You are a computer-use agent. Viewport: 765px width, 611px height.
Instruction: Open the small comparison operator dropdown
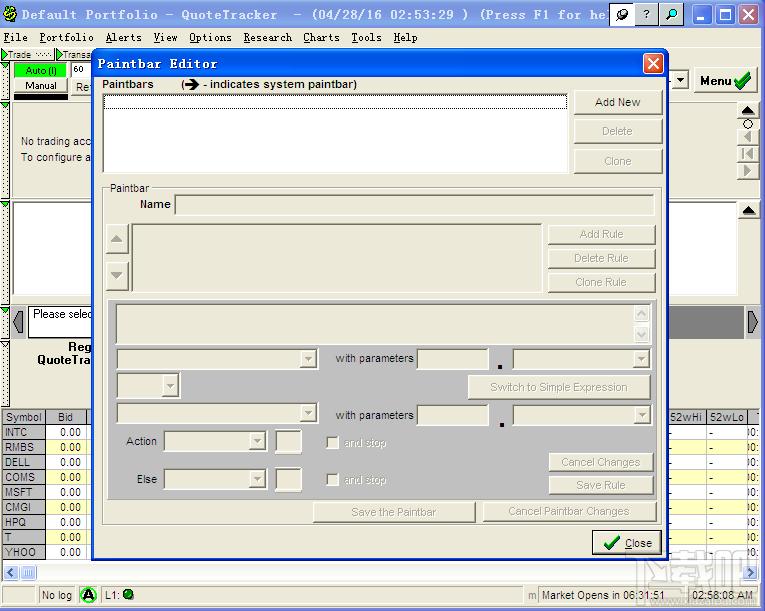(x=170, y=386)
